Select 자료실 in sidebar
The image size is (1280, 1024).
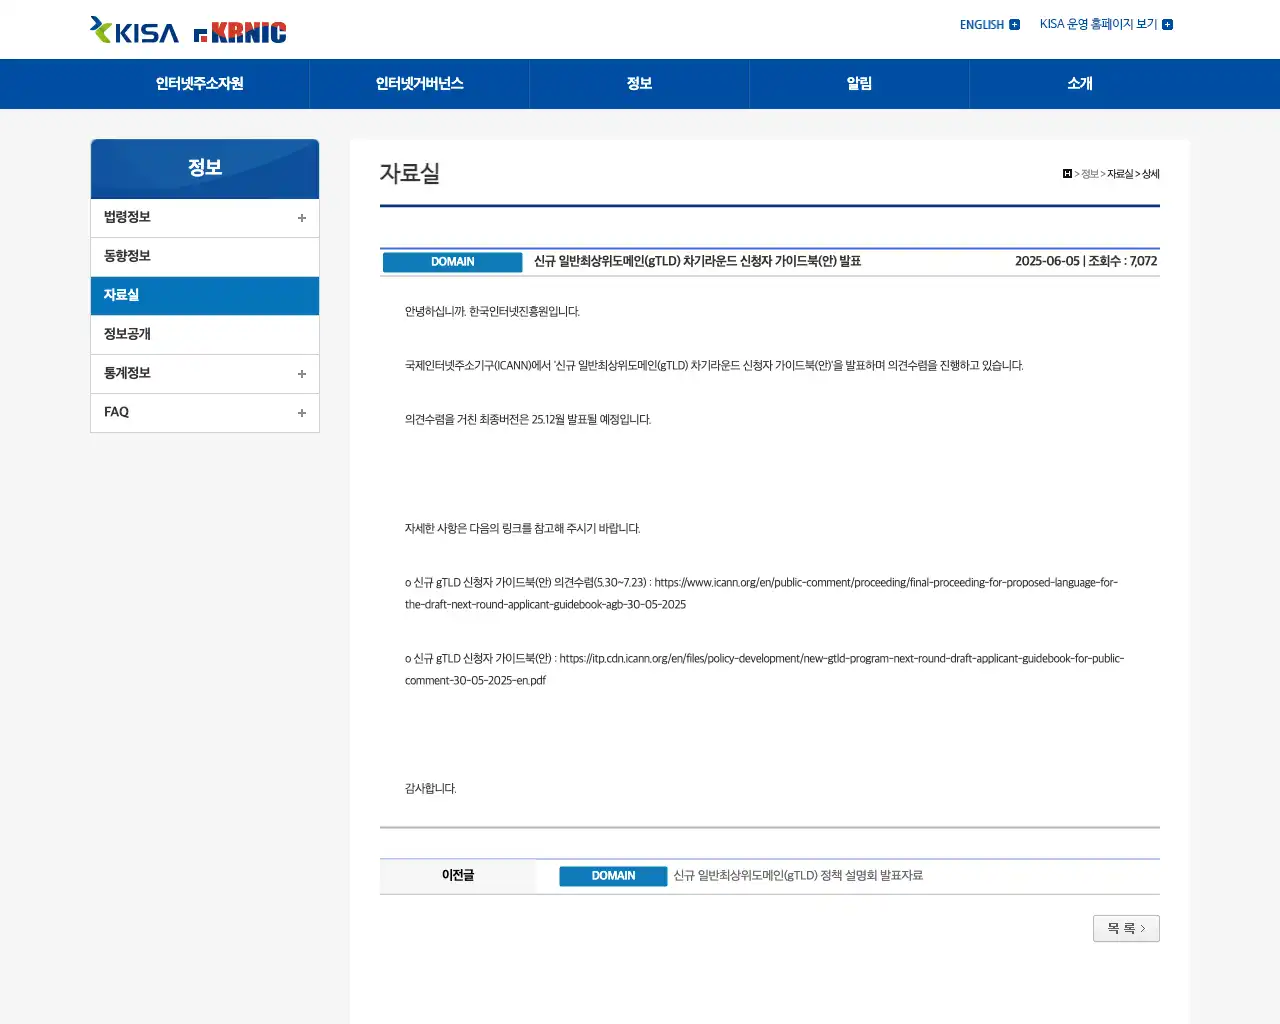(205, 296)
